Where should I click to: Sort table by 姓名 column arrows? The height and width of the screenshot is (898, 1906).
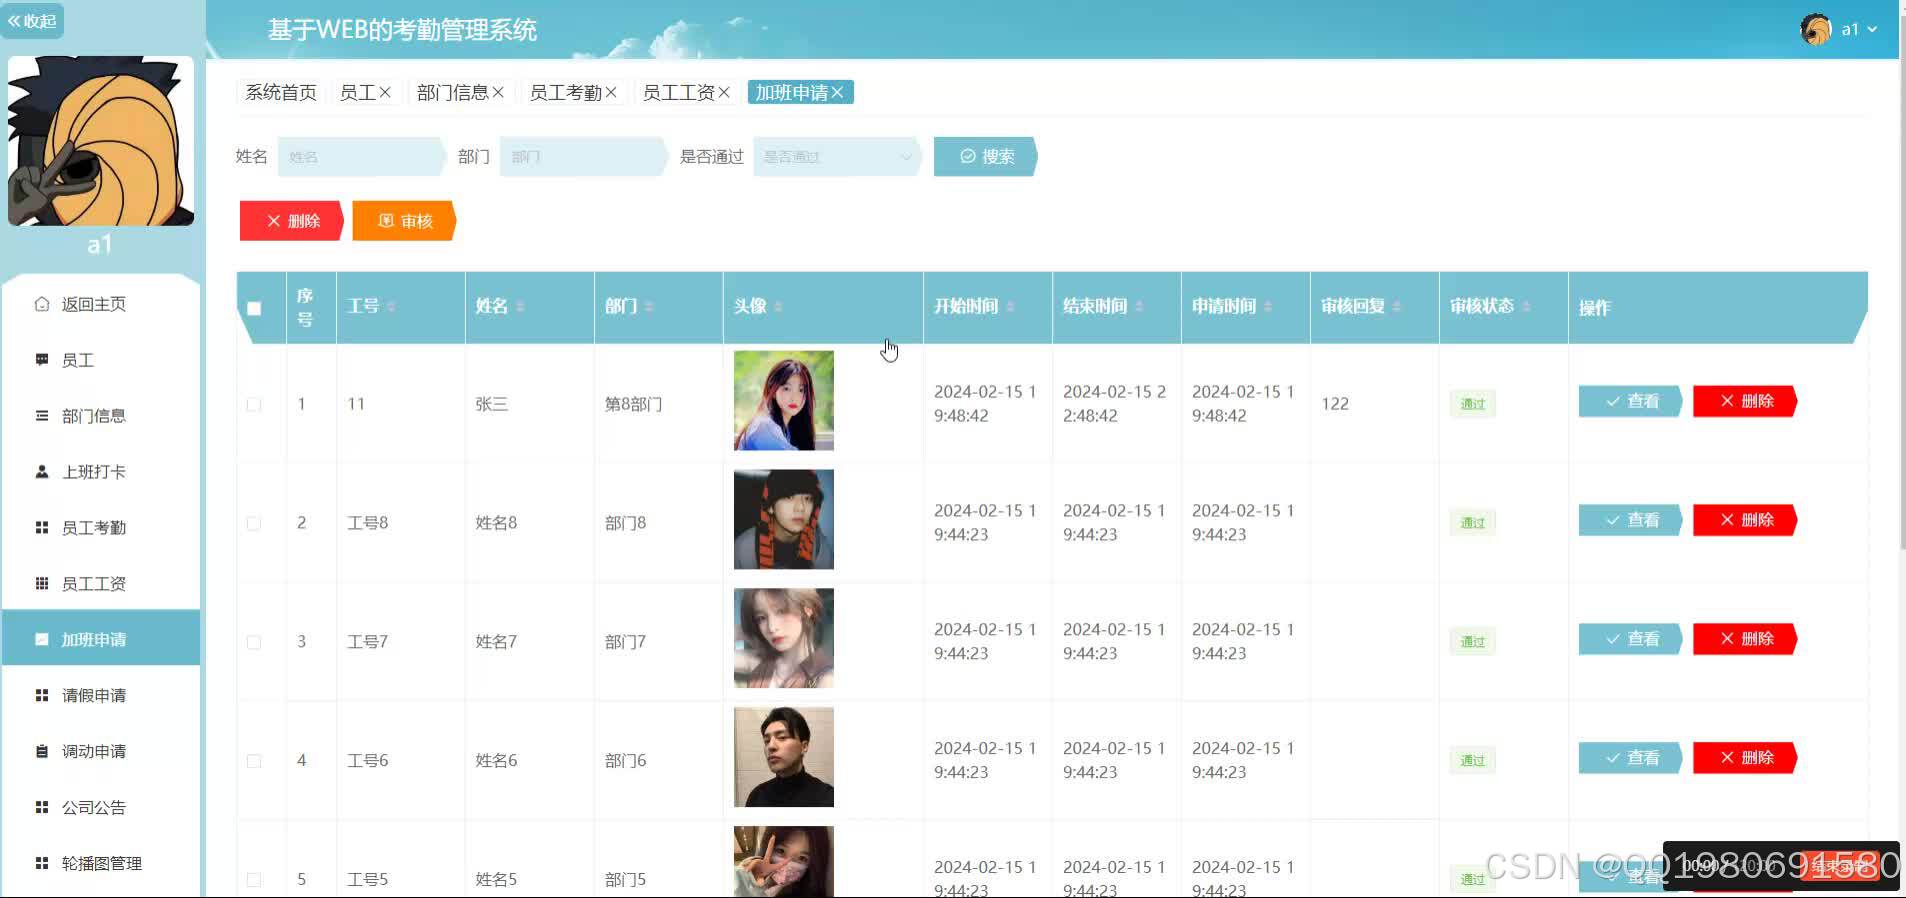point(520,306)
